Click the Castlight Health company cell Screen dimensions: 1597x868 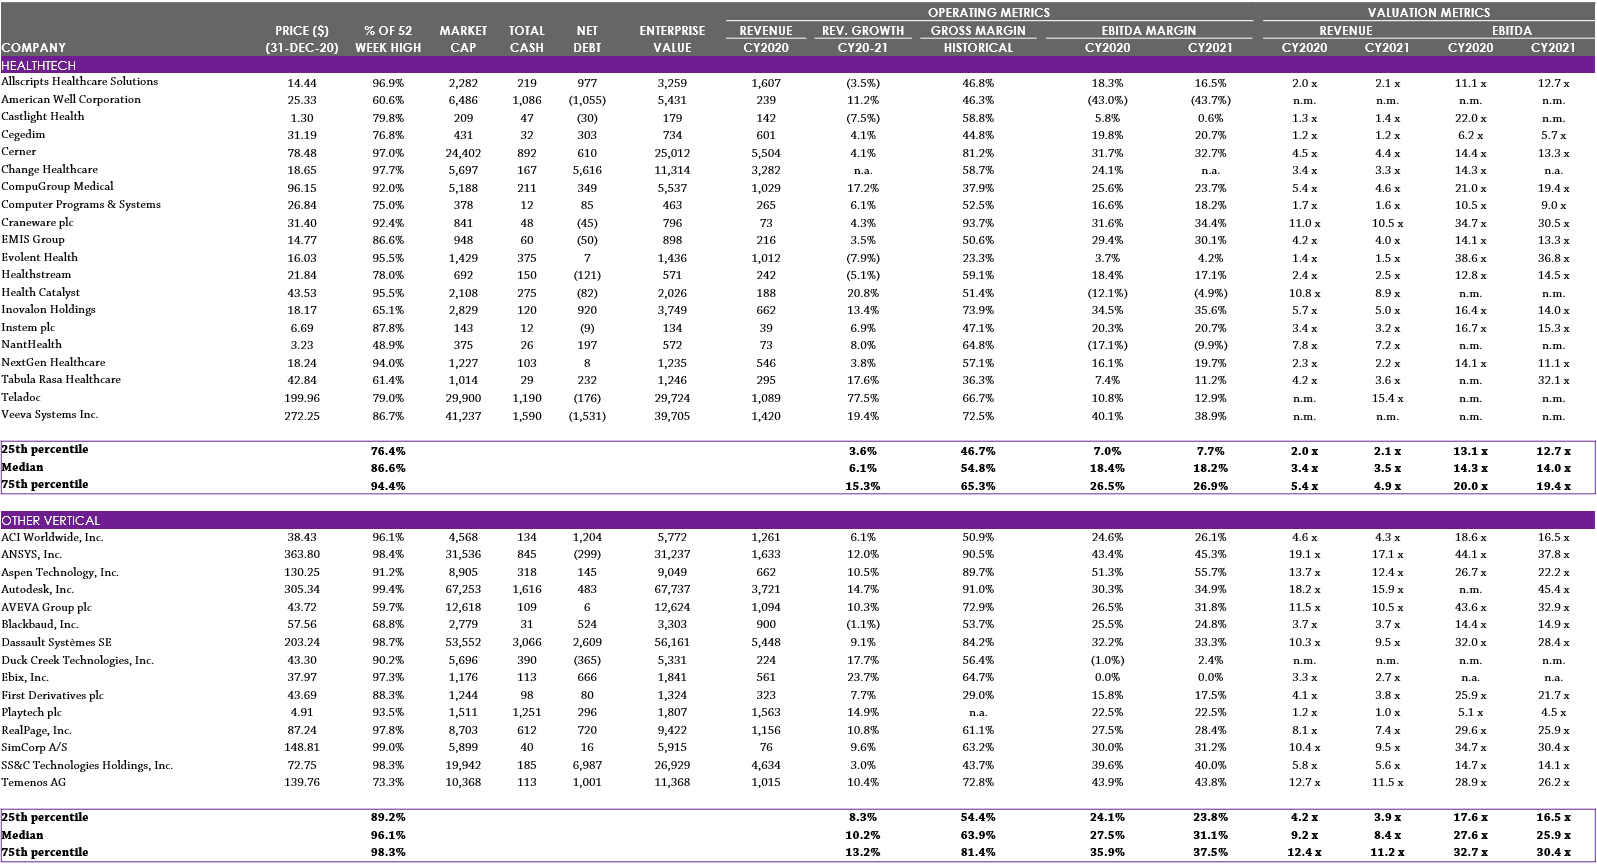click(43, 117)
